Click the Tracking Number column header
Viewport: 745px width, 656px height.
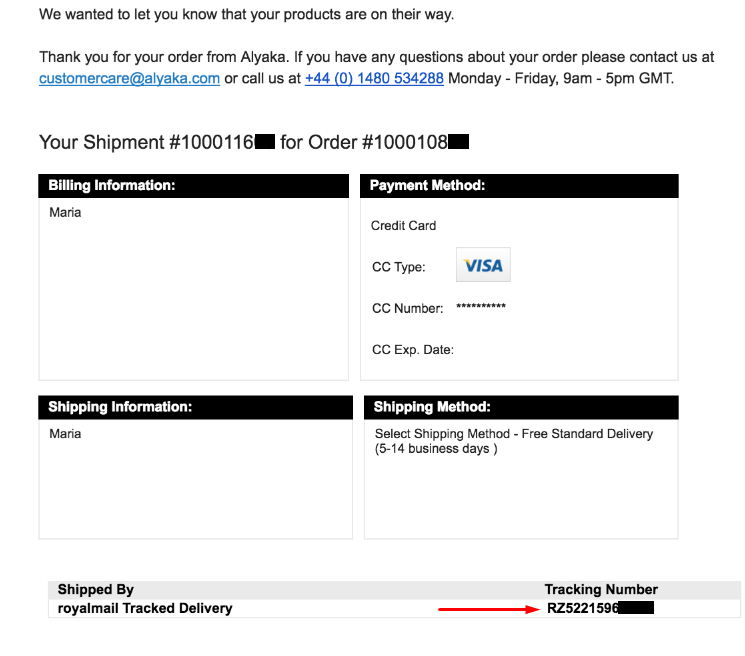601,589
